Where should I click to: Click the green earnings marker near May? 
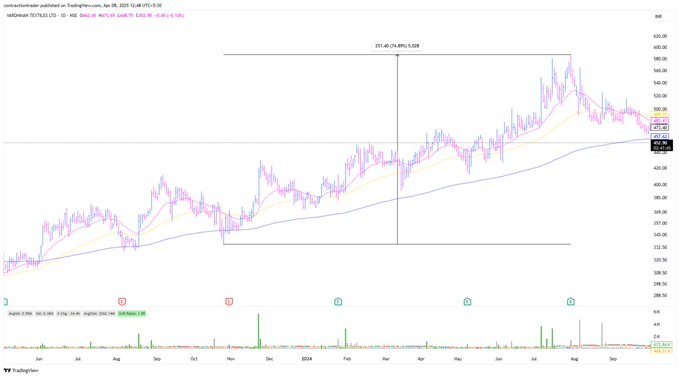click(468, 301)
